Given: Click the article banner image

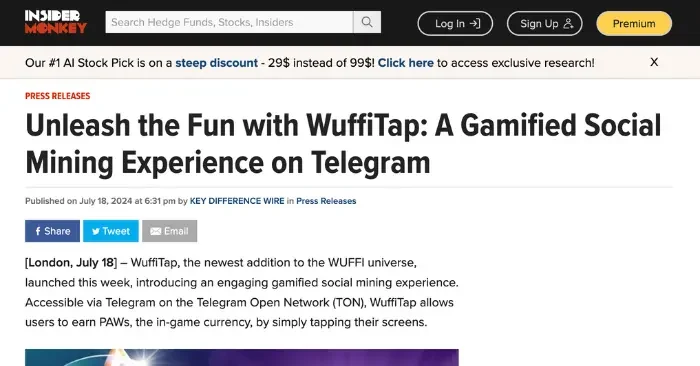Looking at the screenshot, I should (242, 358).
